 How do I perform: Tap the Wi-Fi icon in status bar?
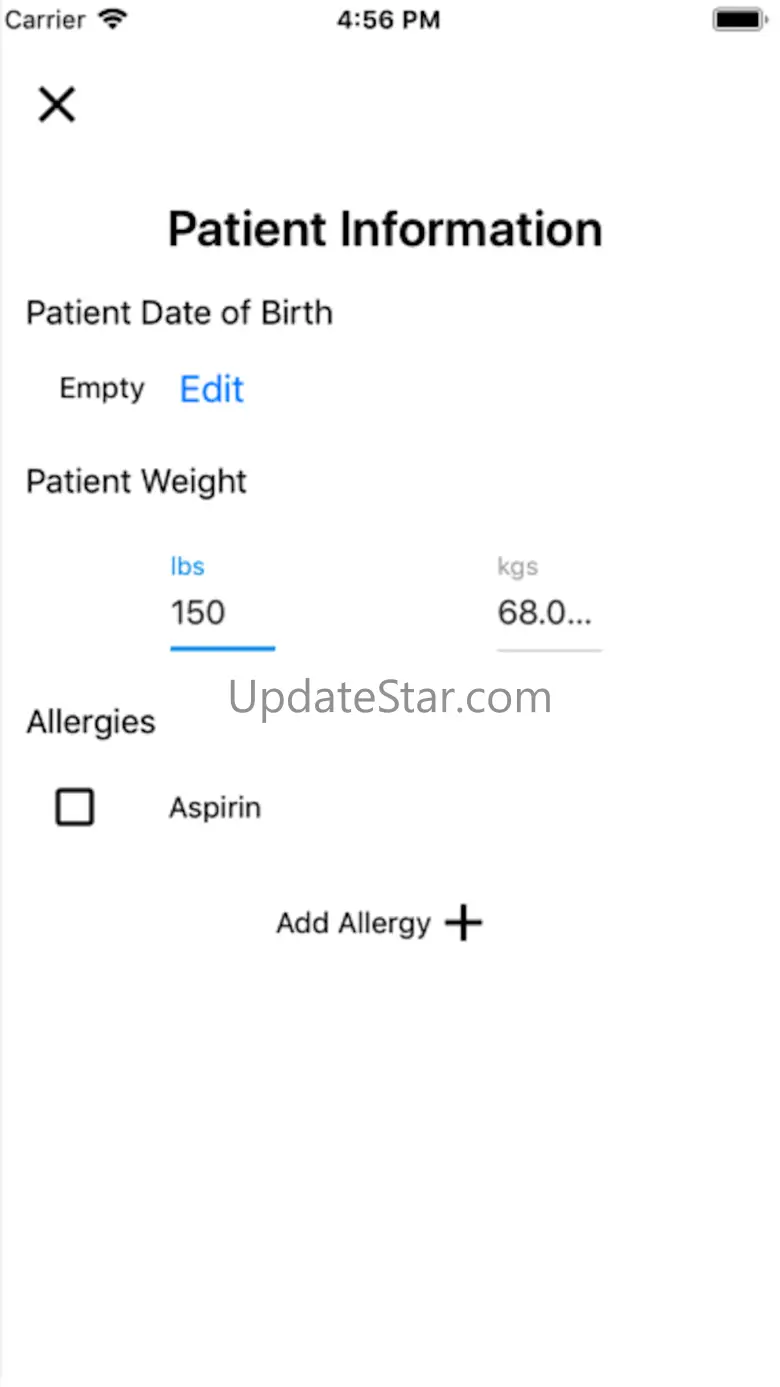(114, 20)
